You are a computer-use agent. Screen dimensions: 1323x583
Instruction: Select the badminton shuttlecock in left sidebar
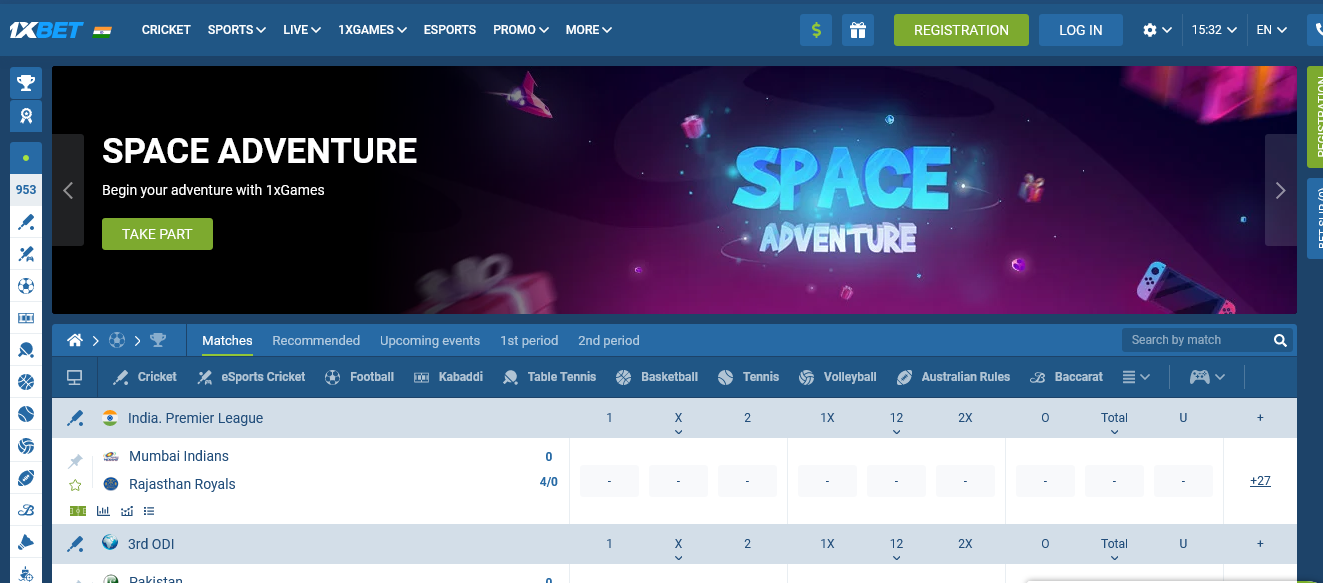click(26, 542)
